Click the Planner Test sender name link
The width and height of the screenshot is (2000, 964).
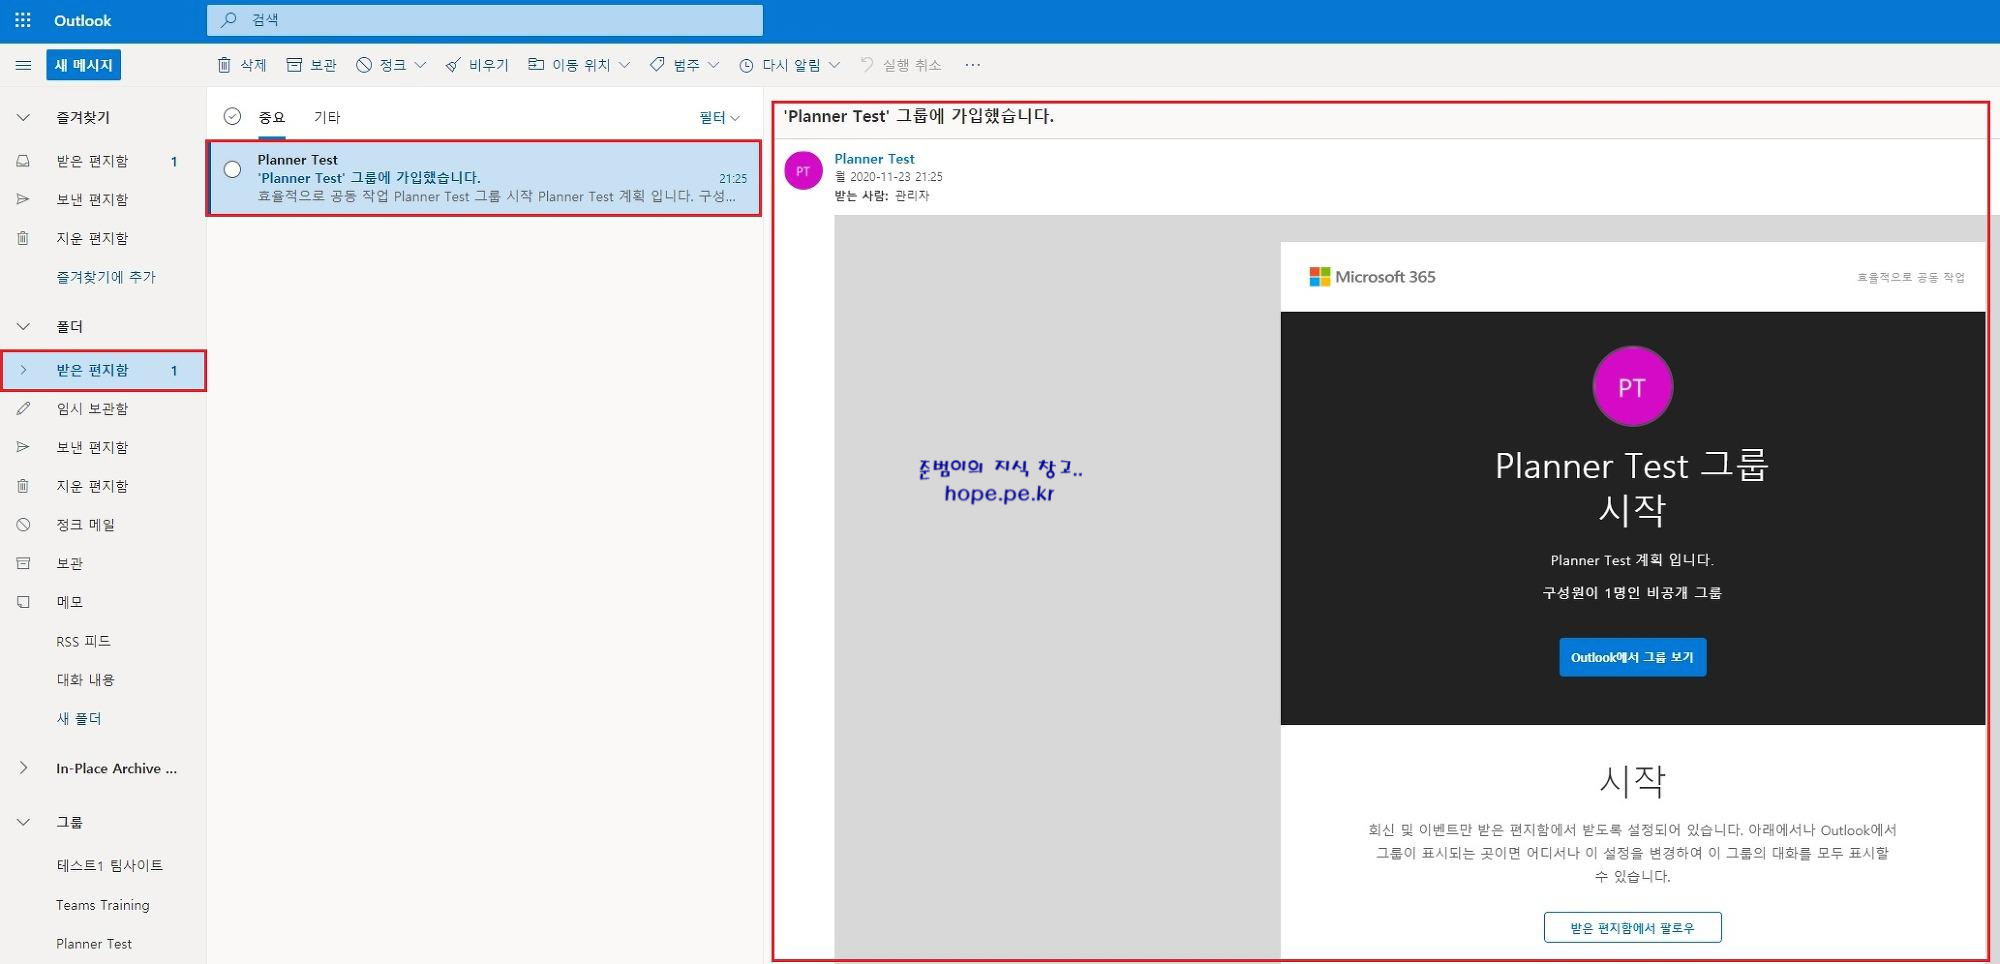point(874,159)
